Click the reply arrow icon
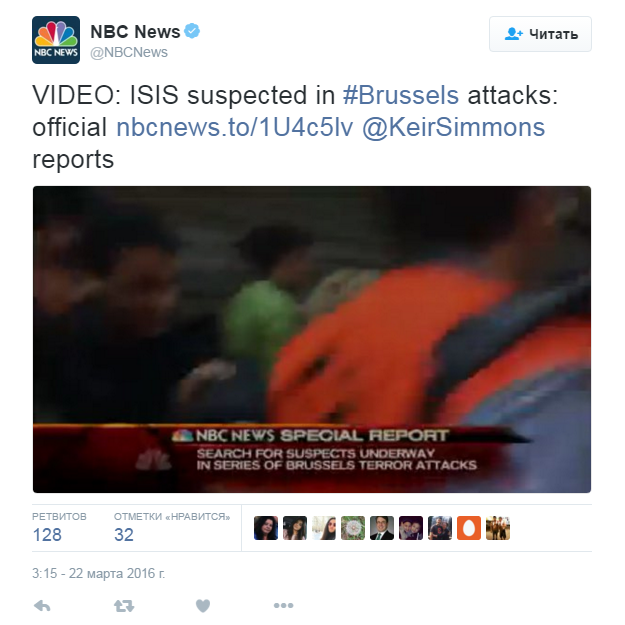This screenshot has height=625, width=625. tap(42, 606)
